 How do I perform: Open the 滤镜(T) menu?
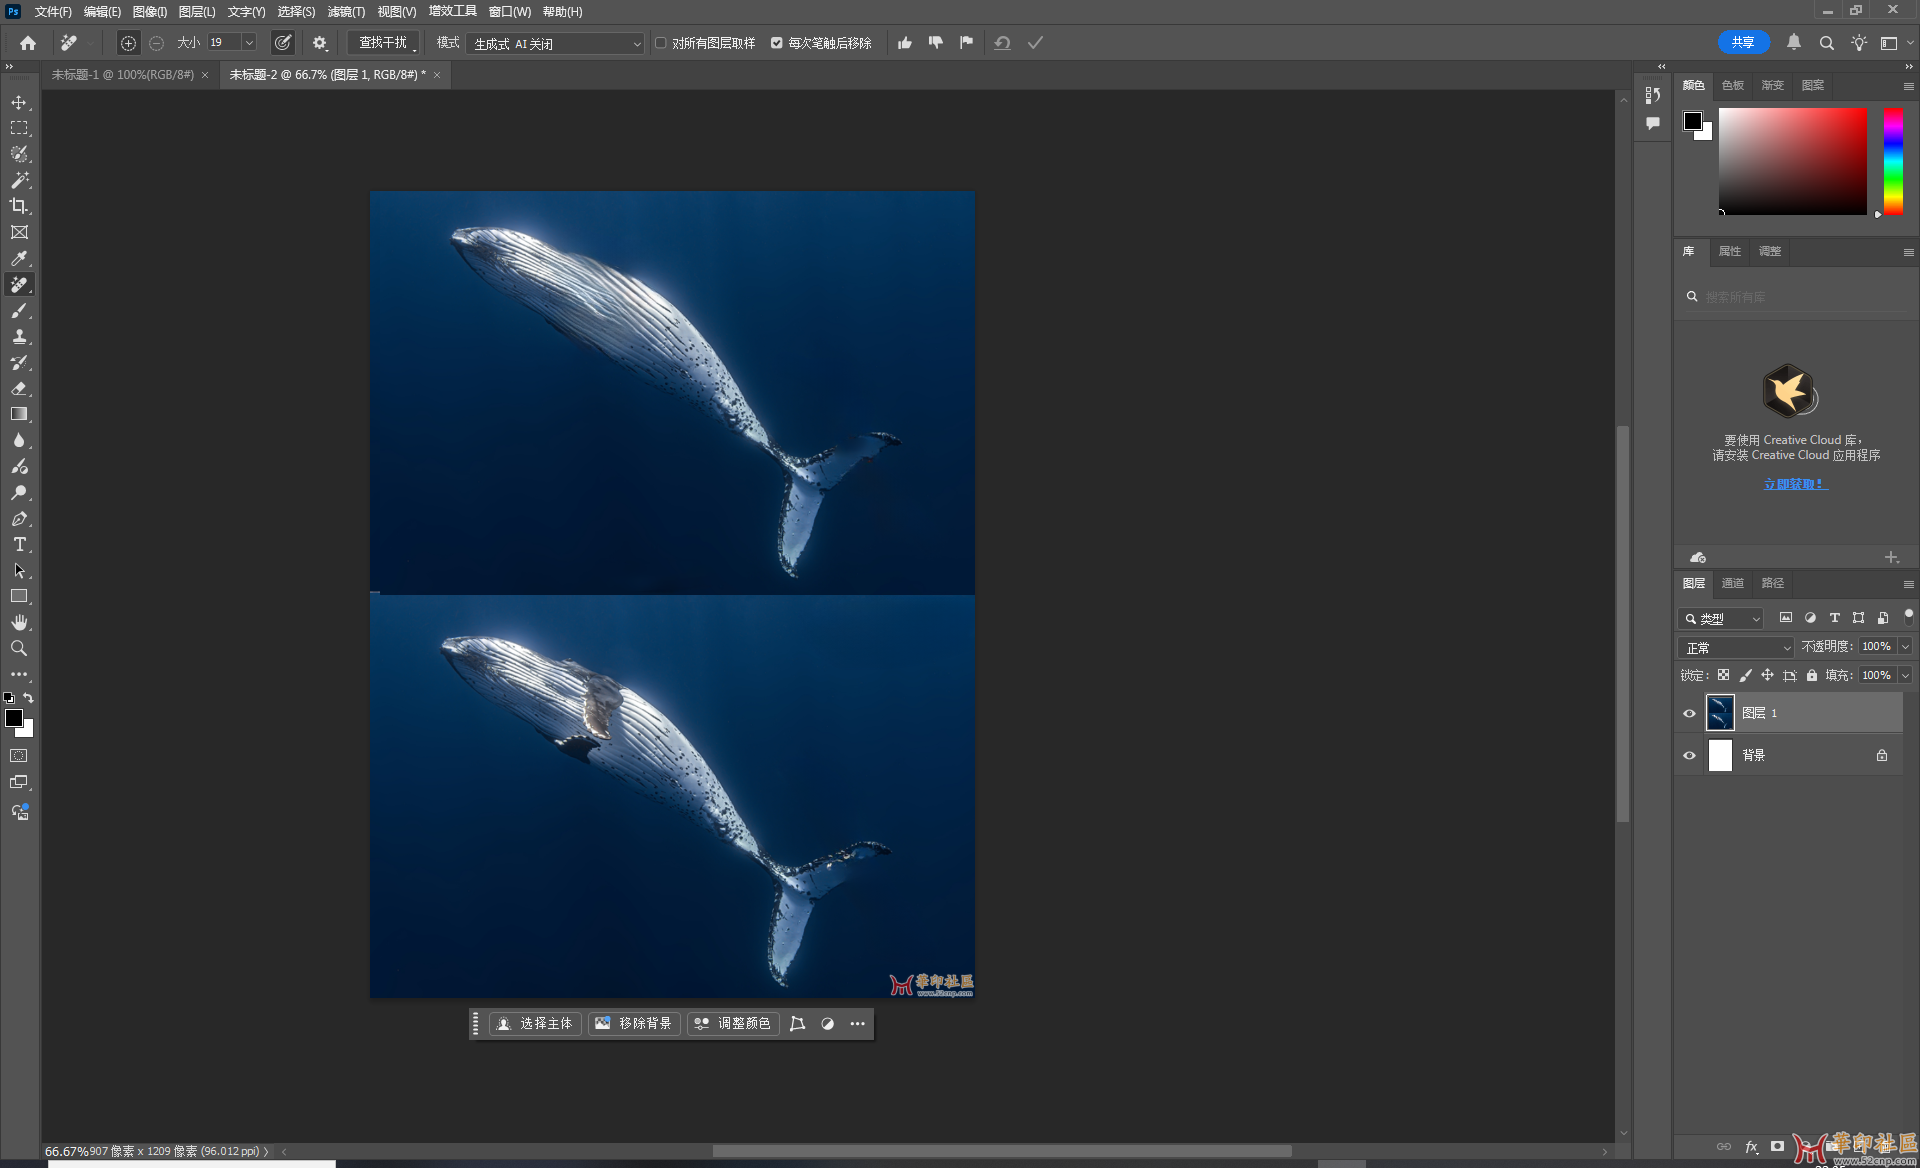point(346,12)
